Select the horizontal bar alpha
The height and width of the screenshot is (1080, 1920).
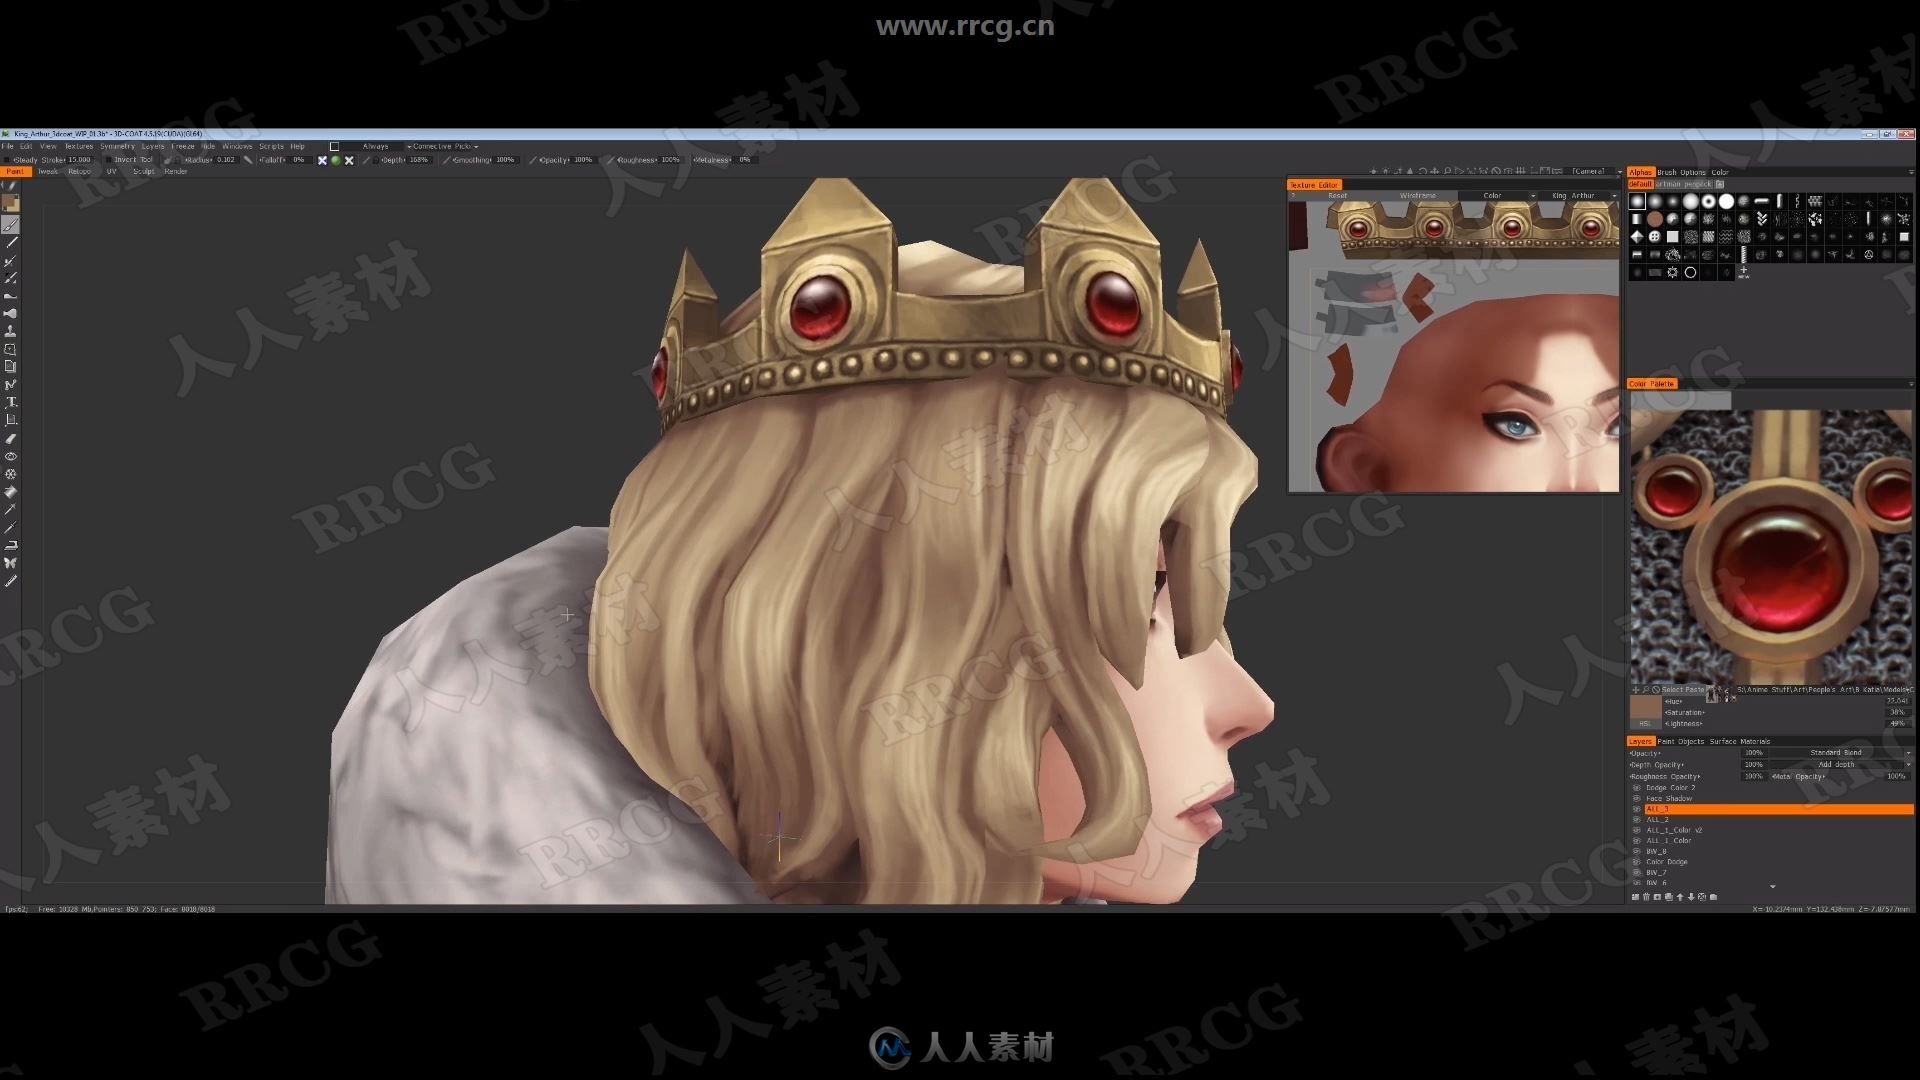(1761, 201)
